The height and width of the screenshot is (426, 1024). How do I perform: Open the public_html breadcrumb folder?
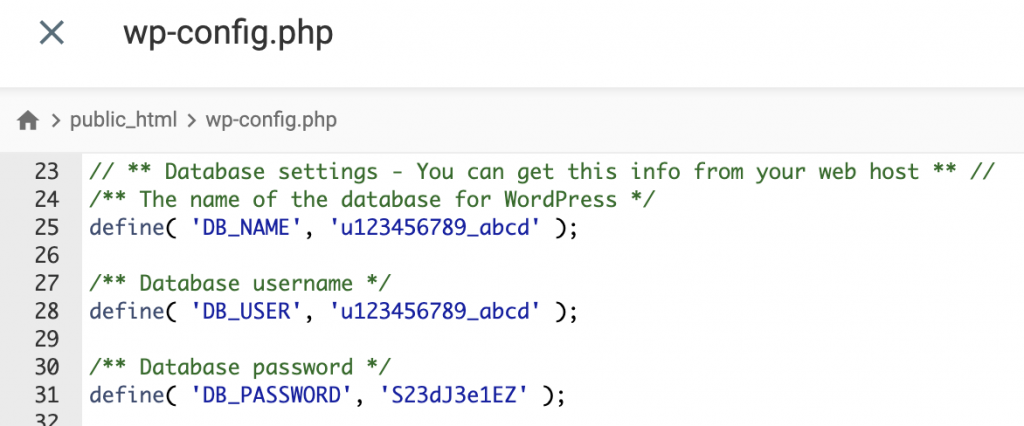click(x=123, y=121)
